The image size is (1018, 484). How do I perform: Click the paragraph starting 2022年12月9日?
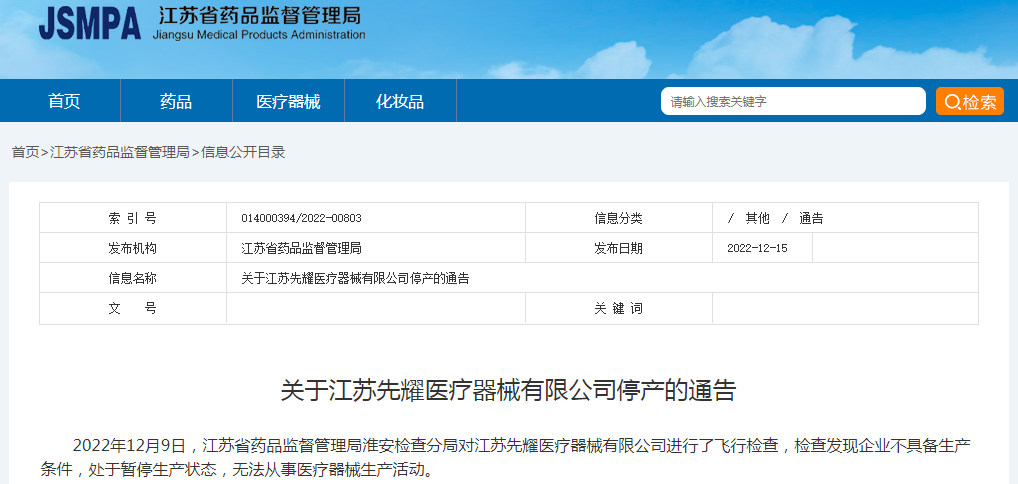505,457
